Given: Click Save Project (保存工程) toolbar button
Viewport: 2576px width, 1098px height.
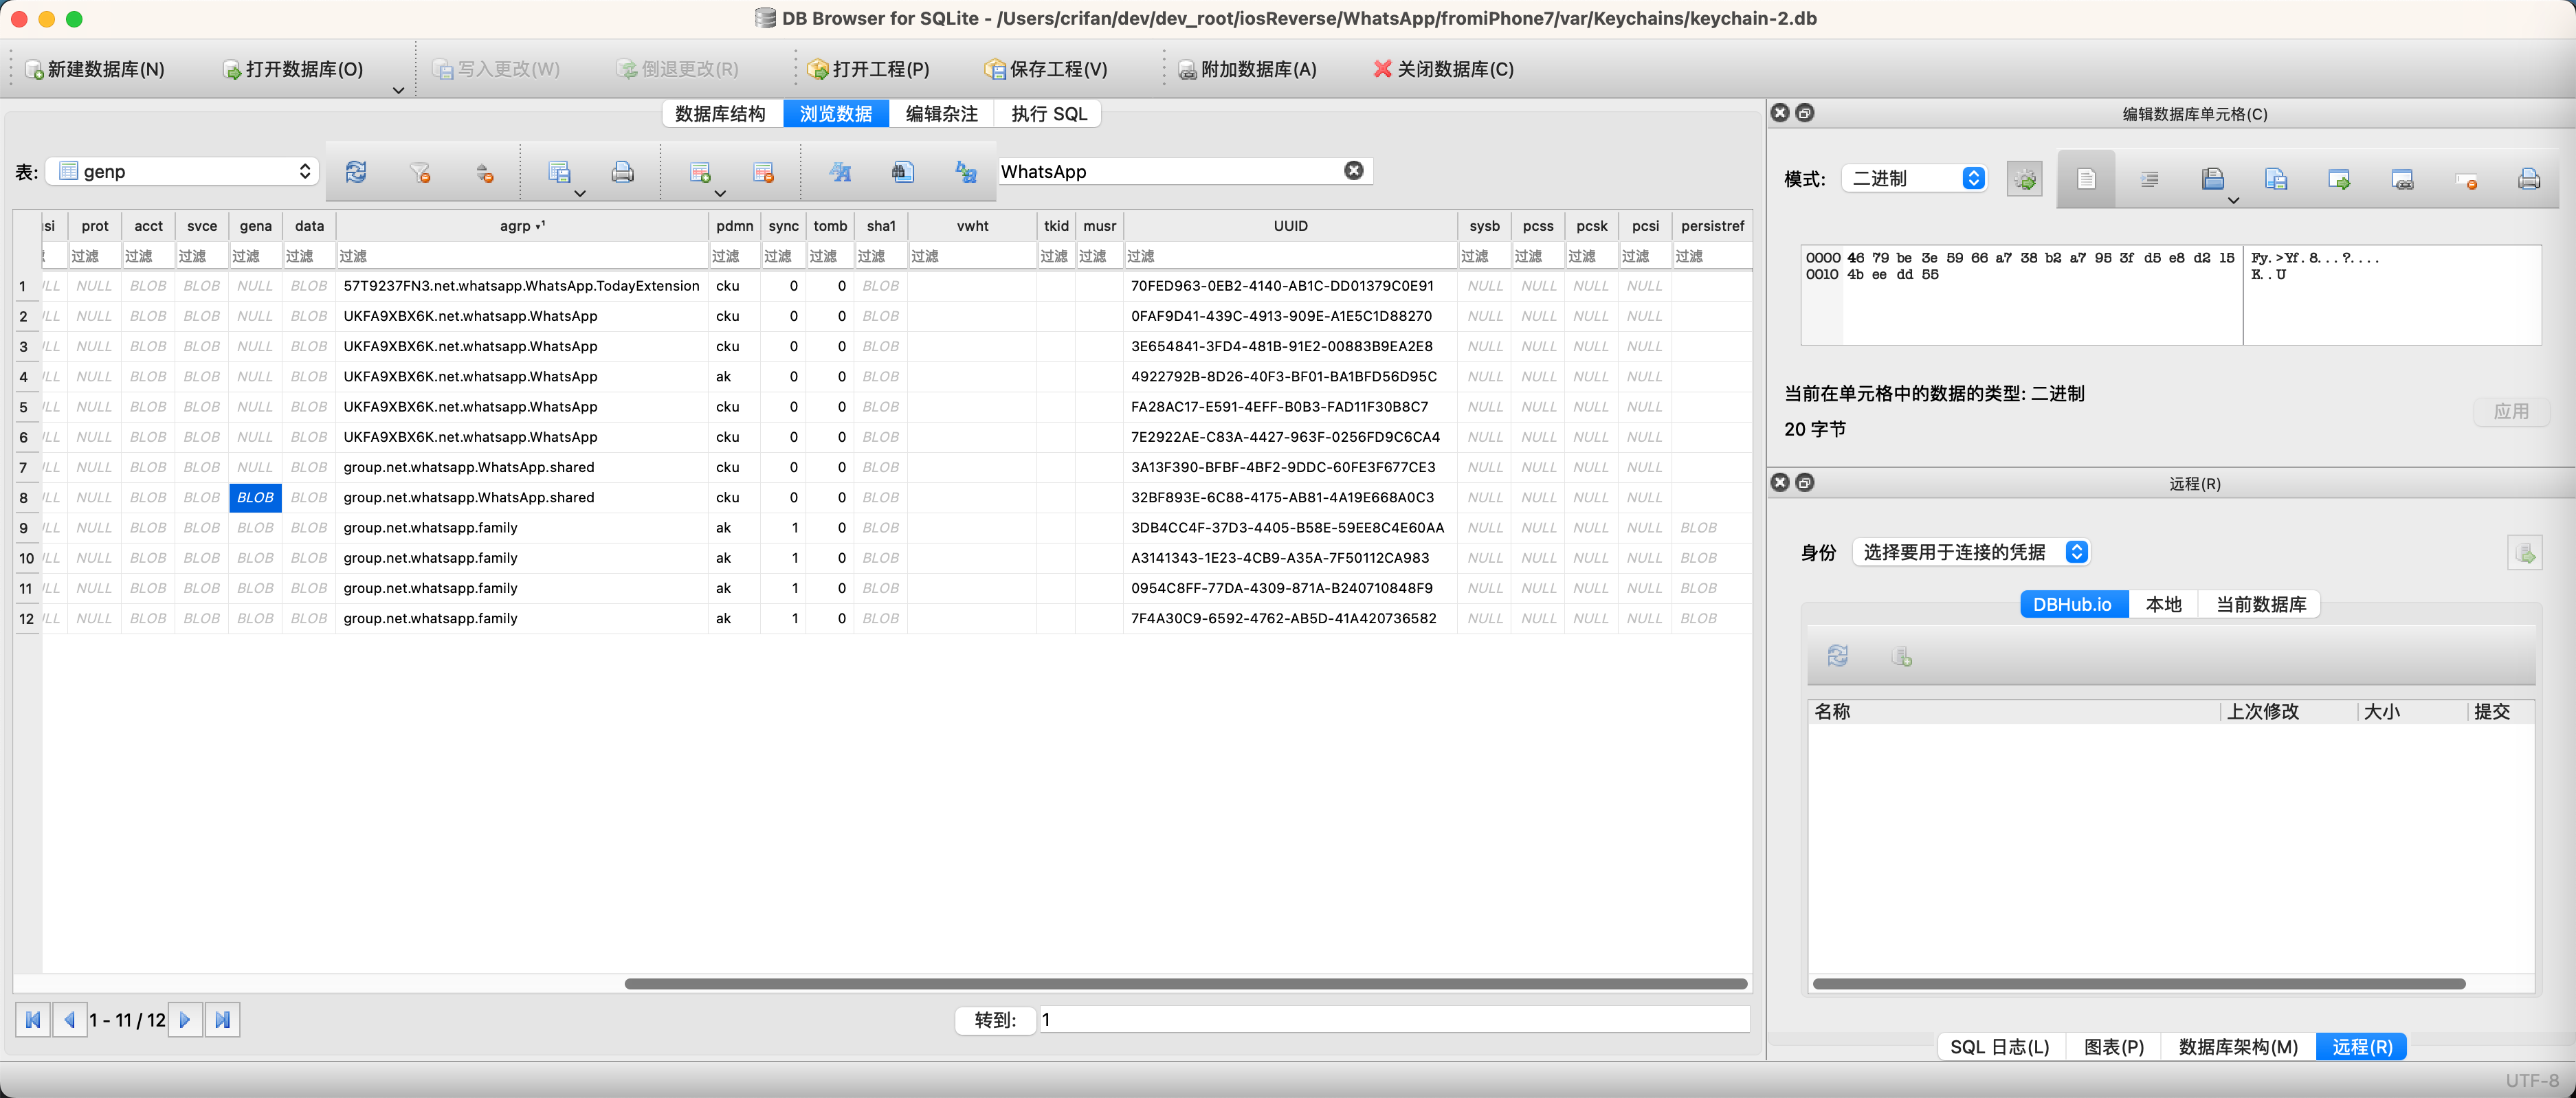Looking at the screenshot, I should pyautogui.click(x=1046, y=69).
